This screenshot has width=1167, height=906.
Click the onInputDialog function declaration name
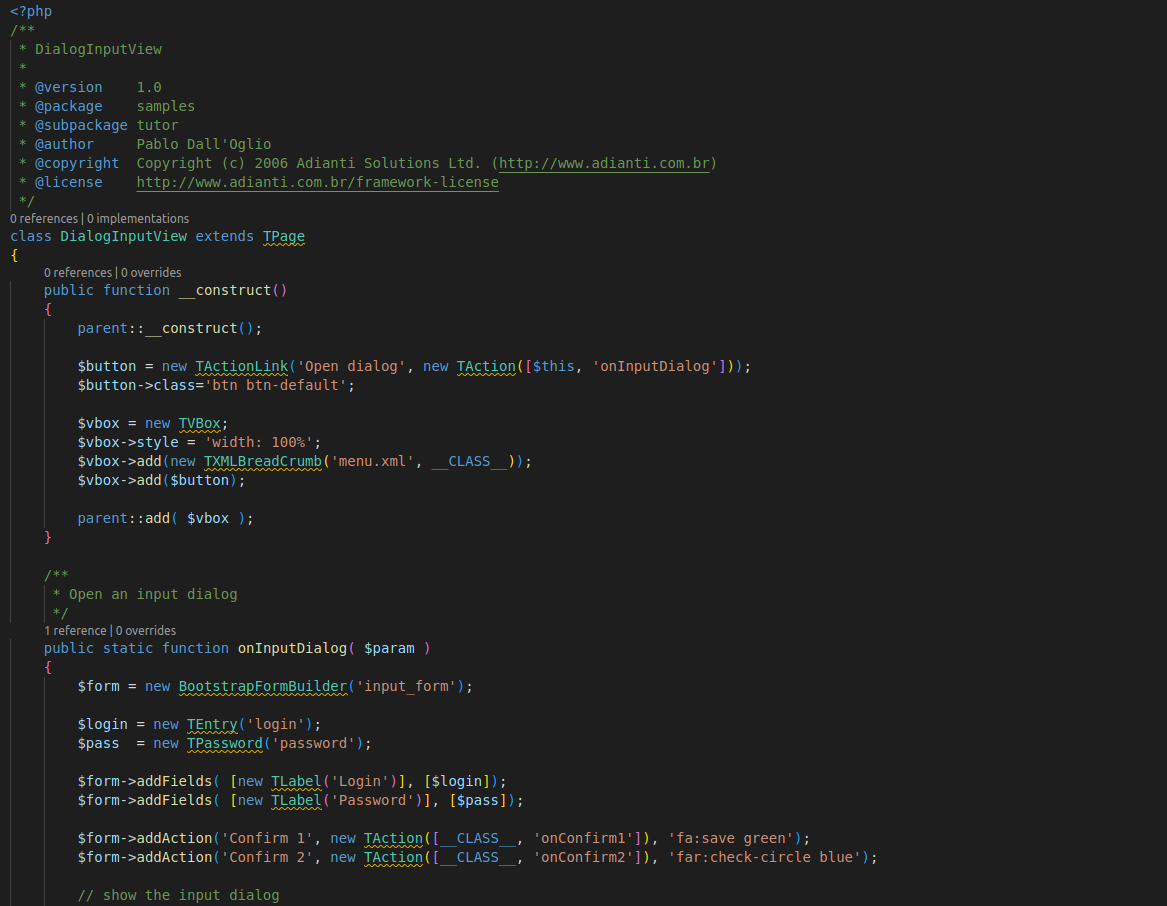coord(292,648)
